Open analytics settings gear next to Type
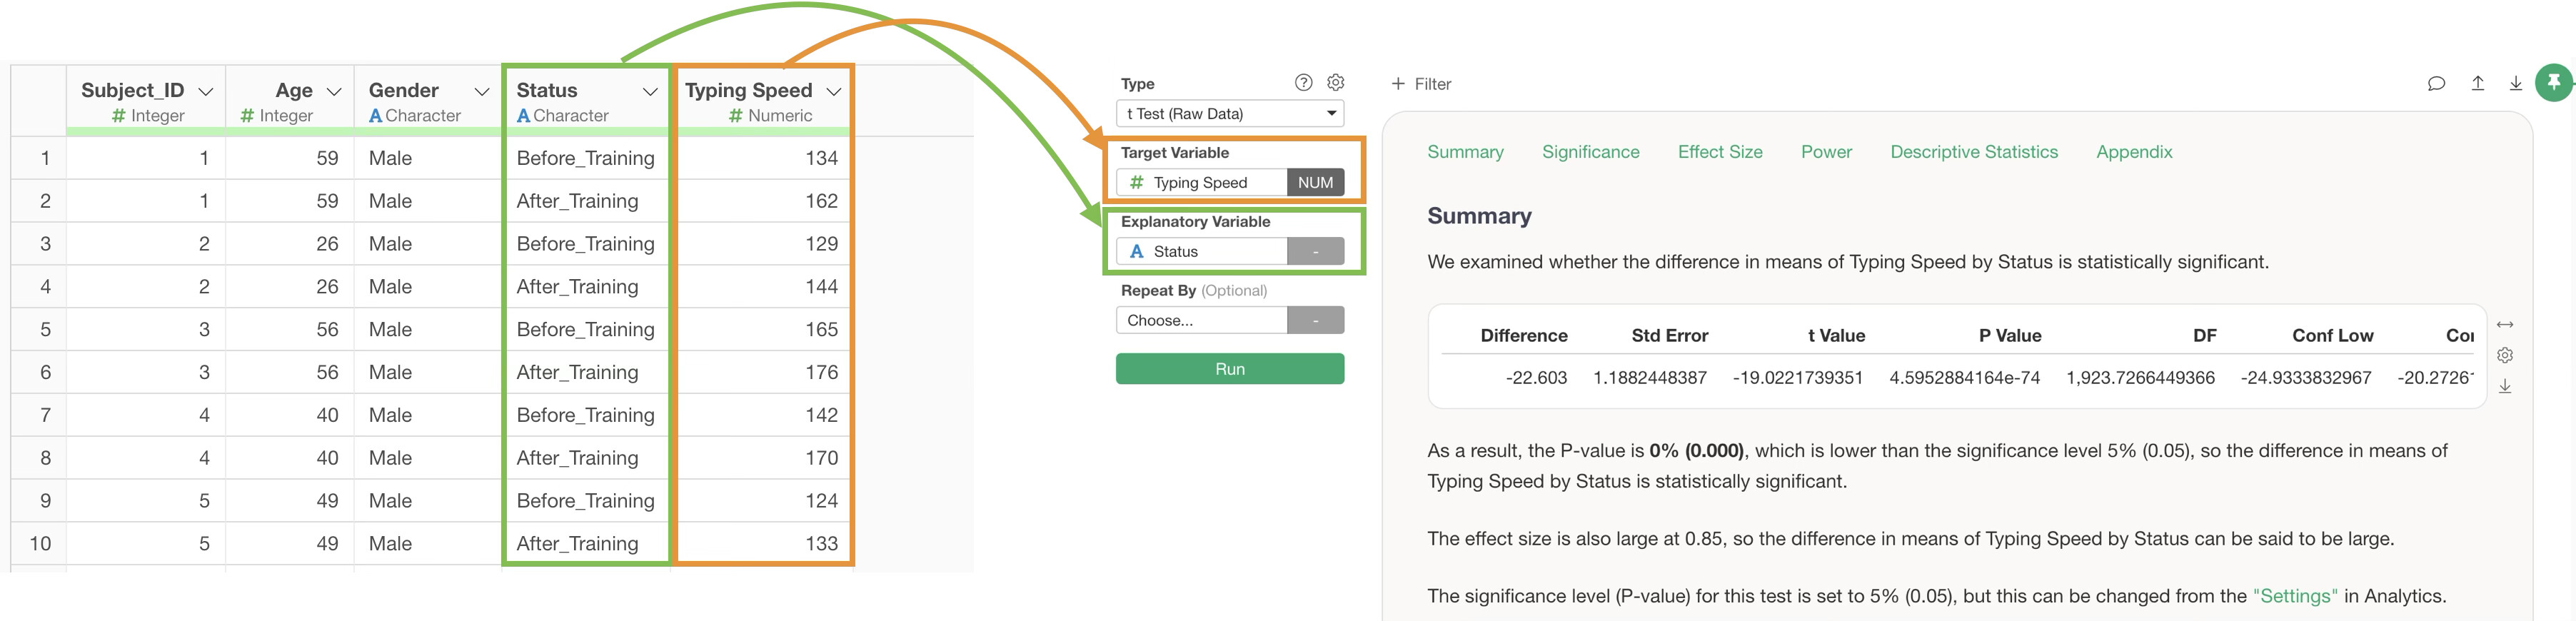The image size is (2576, 621). coord(1335,83)
